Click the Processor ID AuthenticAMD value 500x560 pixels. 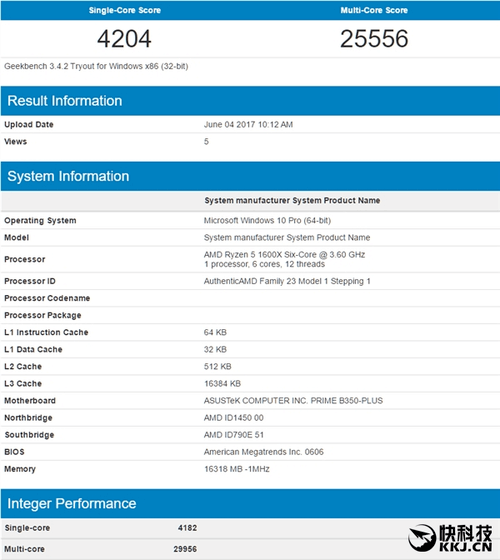tap(287, 281)
